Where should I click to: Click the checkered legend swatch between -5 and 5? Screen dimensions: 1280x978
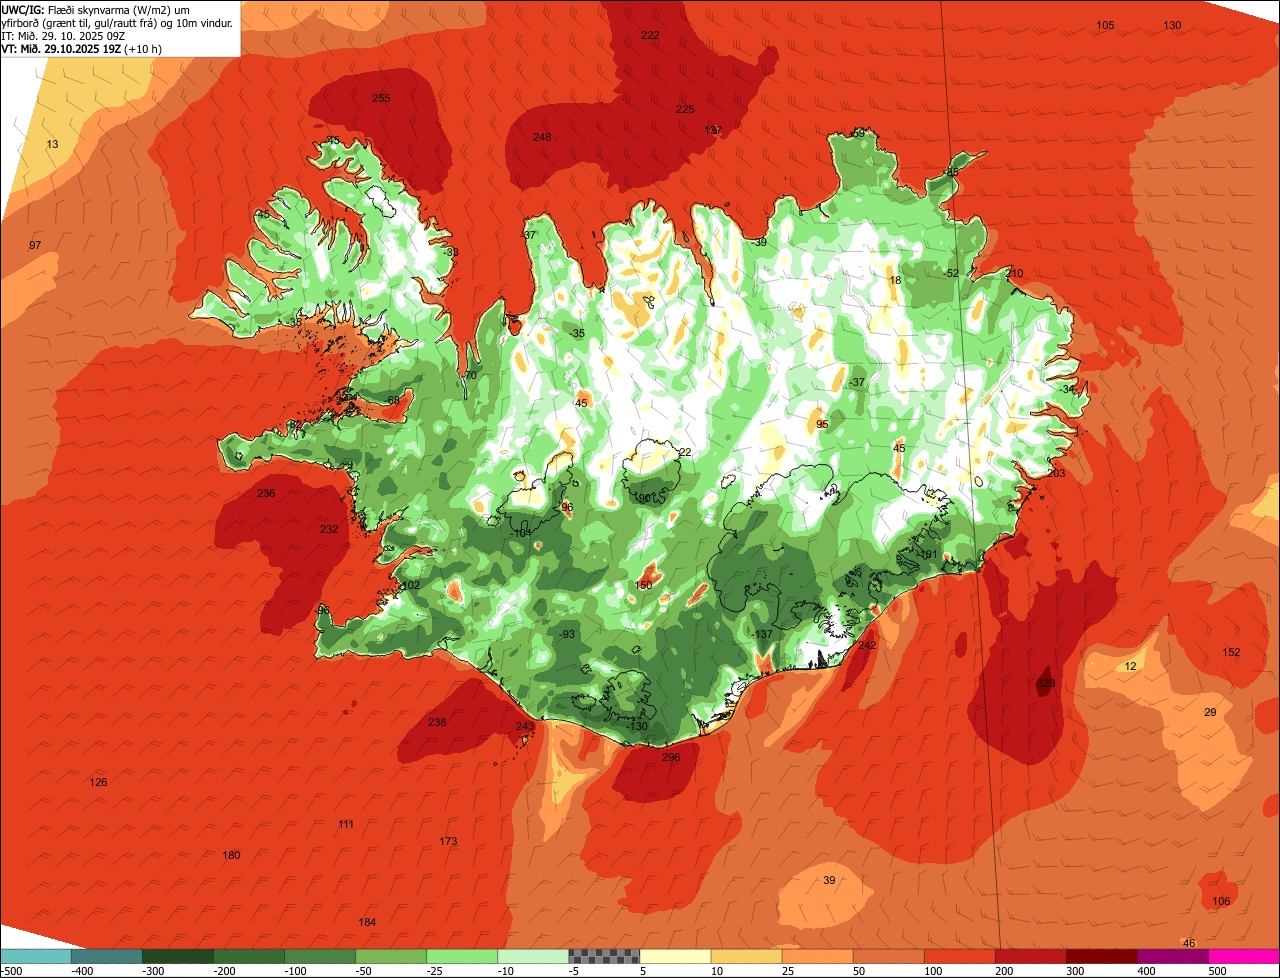coord(604,956)
